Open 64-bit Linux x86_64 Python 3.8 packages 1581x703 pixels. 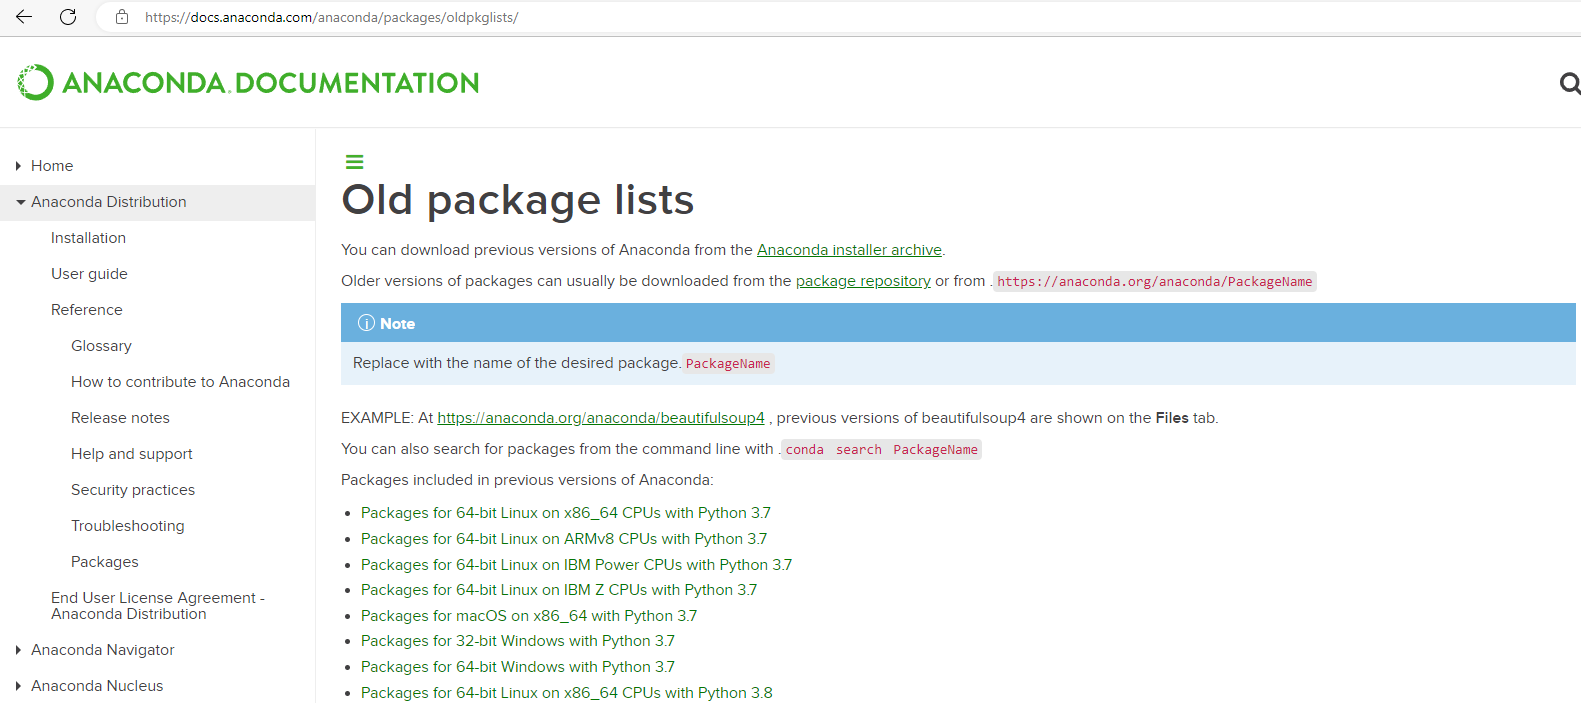coord(567,693)
